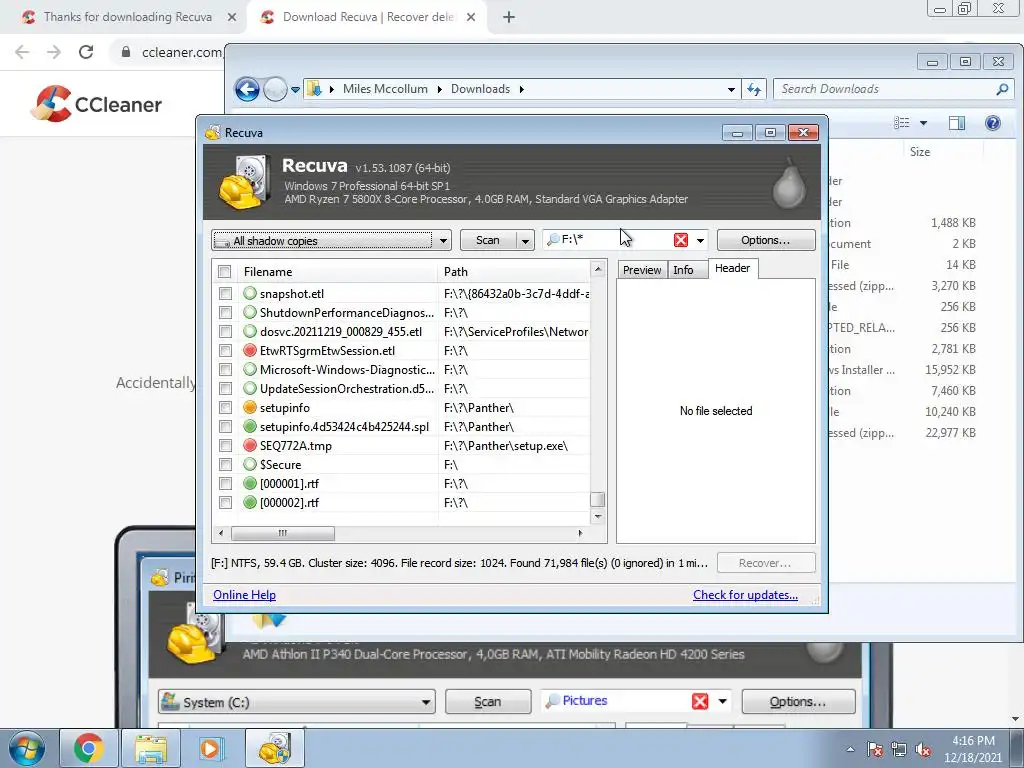Click the Explorer search magnifier icon
The height and width of the screenshot is (768, 1024).
tap(1002, 89)
